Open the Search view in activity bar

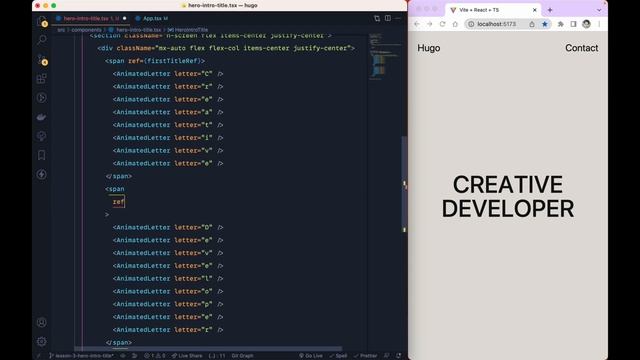click(42, 40)
